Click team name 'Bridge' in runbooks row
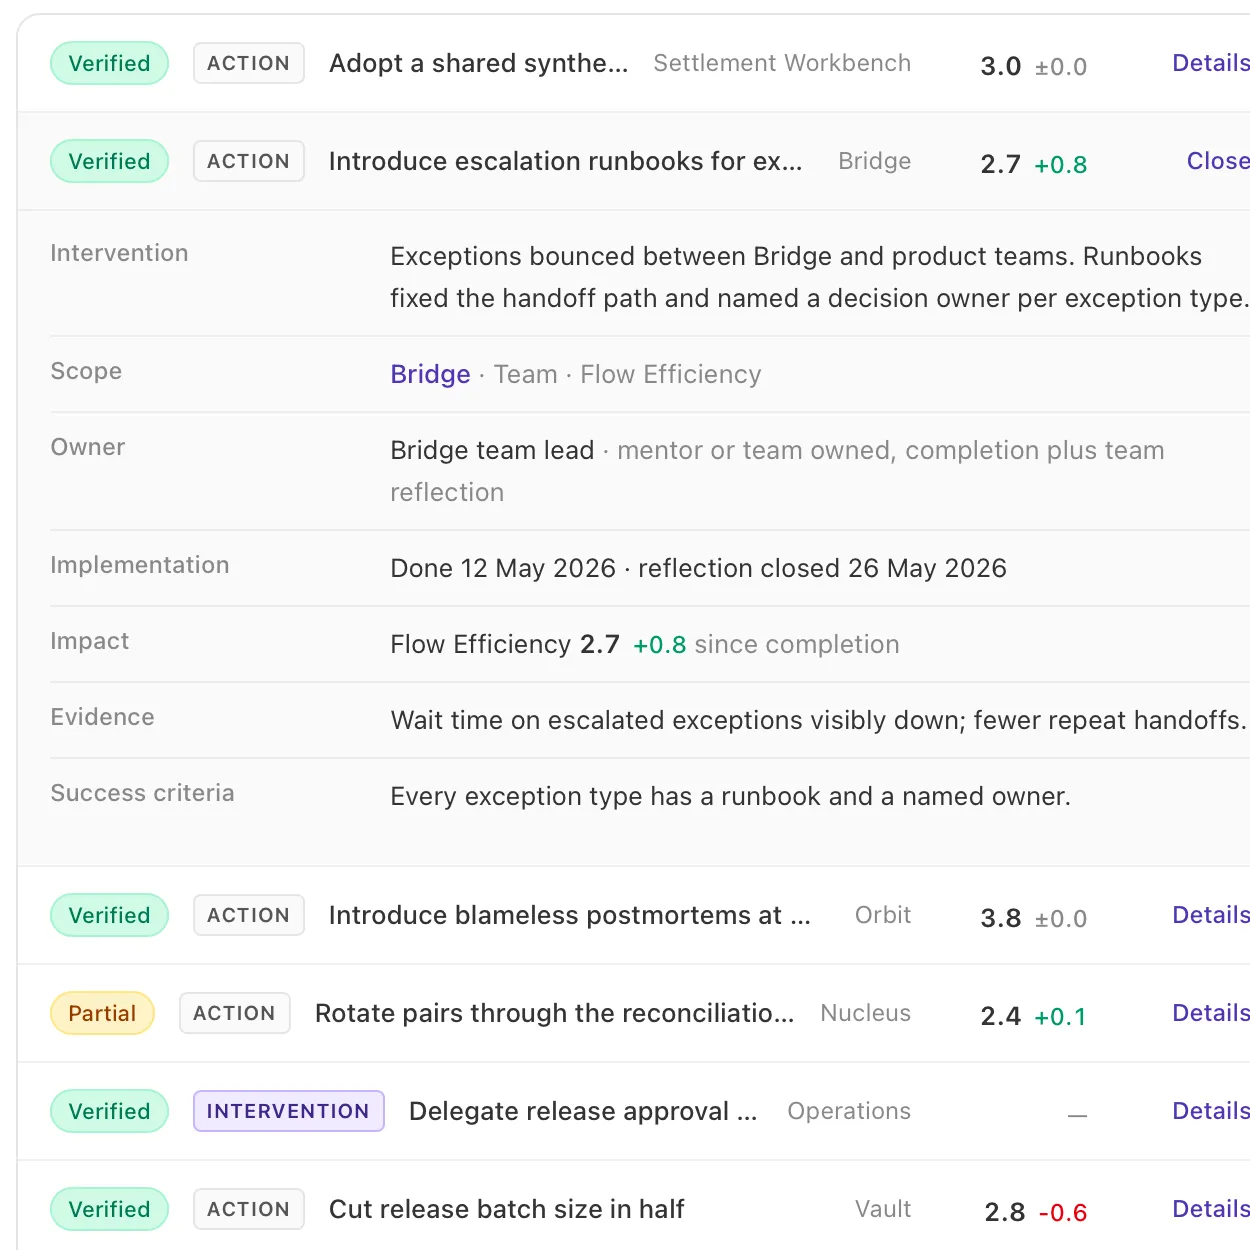The height and width of the screenshot is (1250, 1250). click(x=875, y=161)
